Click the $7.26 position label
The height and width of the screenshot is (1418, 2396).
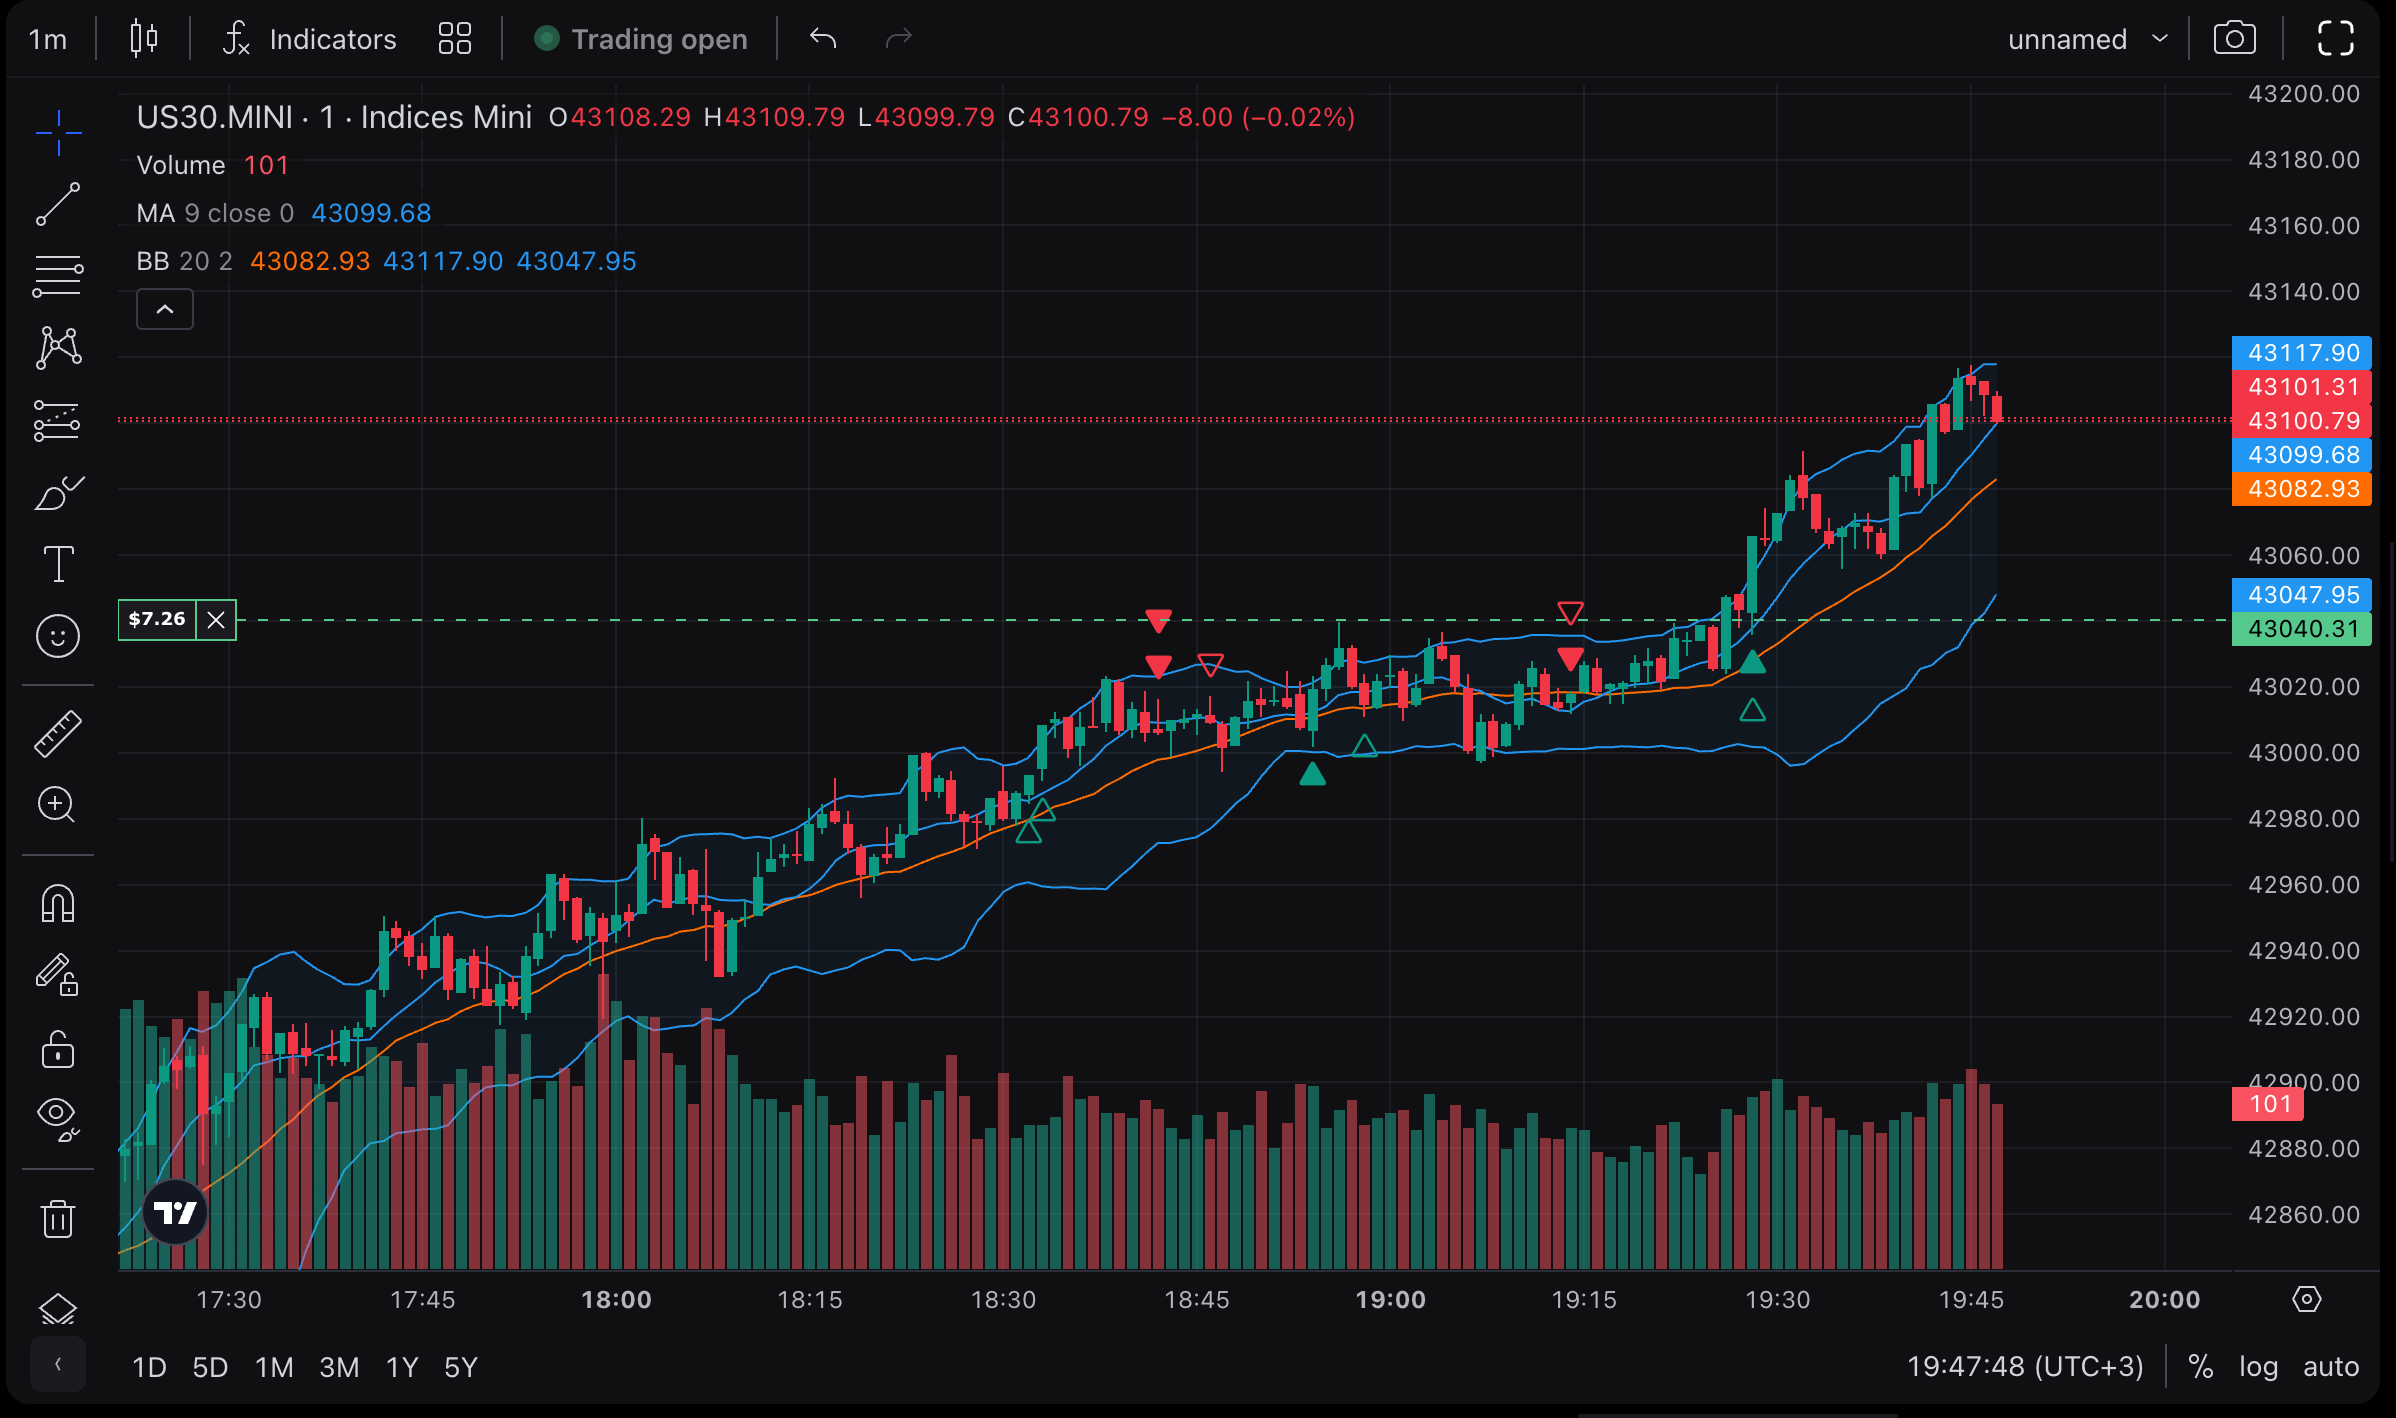click(x=157, y=620)
